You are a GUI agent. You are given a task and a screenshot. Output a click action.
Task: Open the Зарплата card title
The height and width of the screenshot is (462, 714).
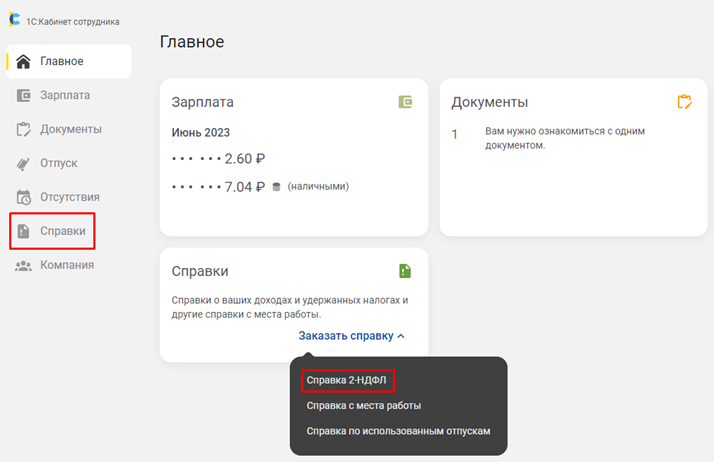coord(203,102)
